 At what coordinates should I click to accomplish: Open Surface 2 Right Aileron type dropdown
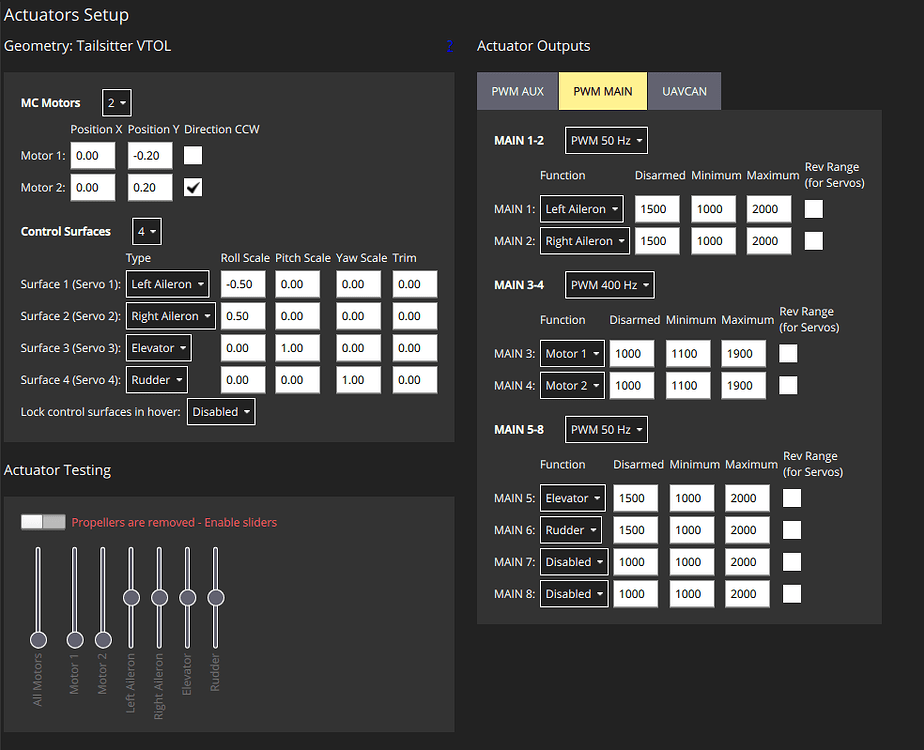coord(171,316)
